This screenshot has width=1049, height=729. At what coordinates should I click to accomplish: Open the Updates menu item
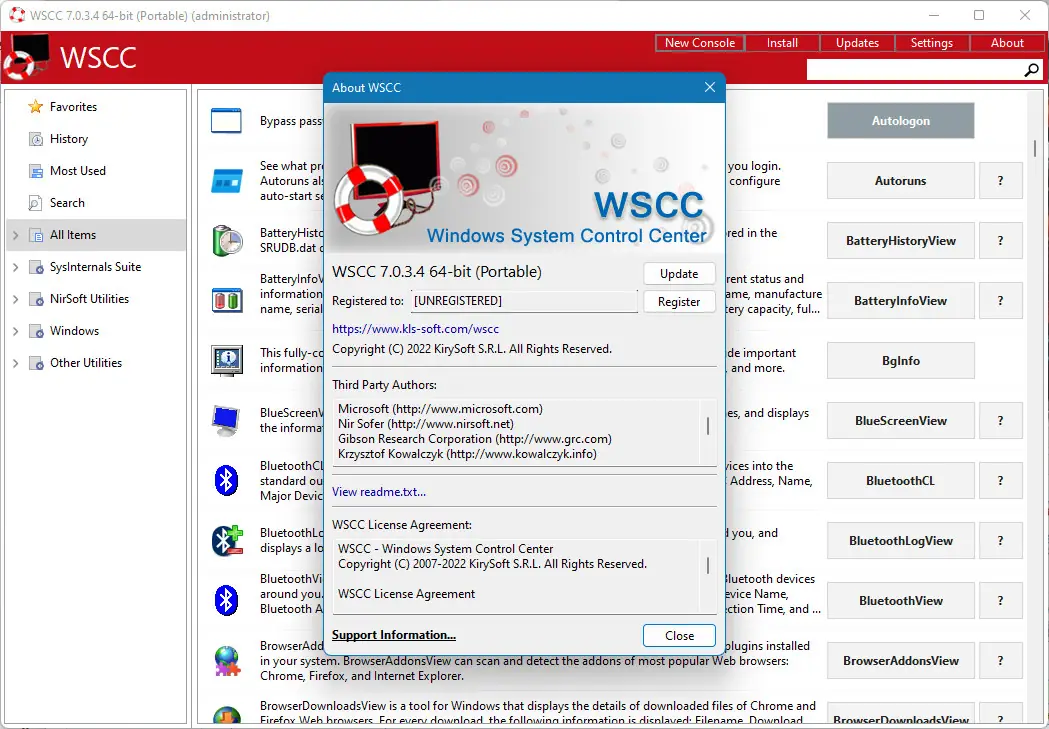[x=857, y=43]
